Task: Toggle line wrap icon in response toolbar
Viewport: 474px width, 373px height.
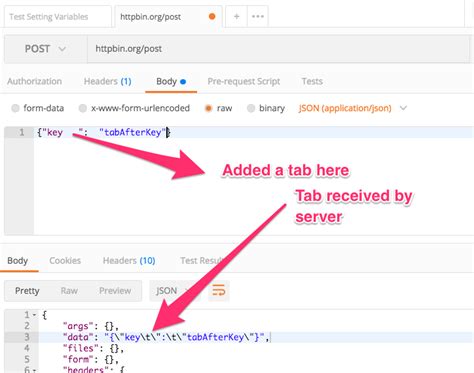Action: tap(219, 291)
